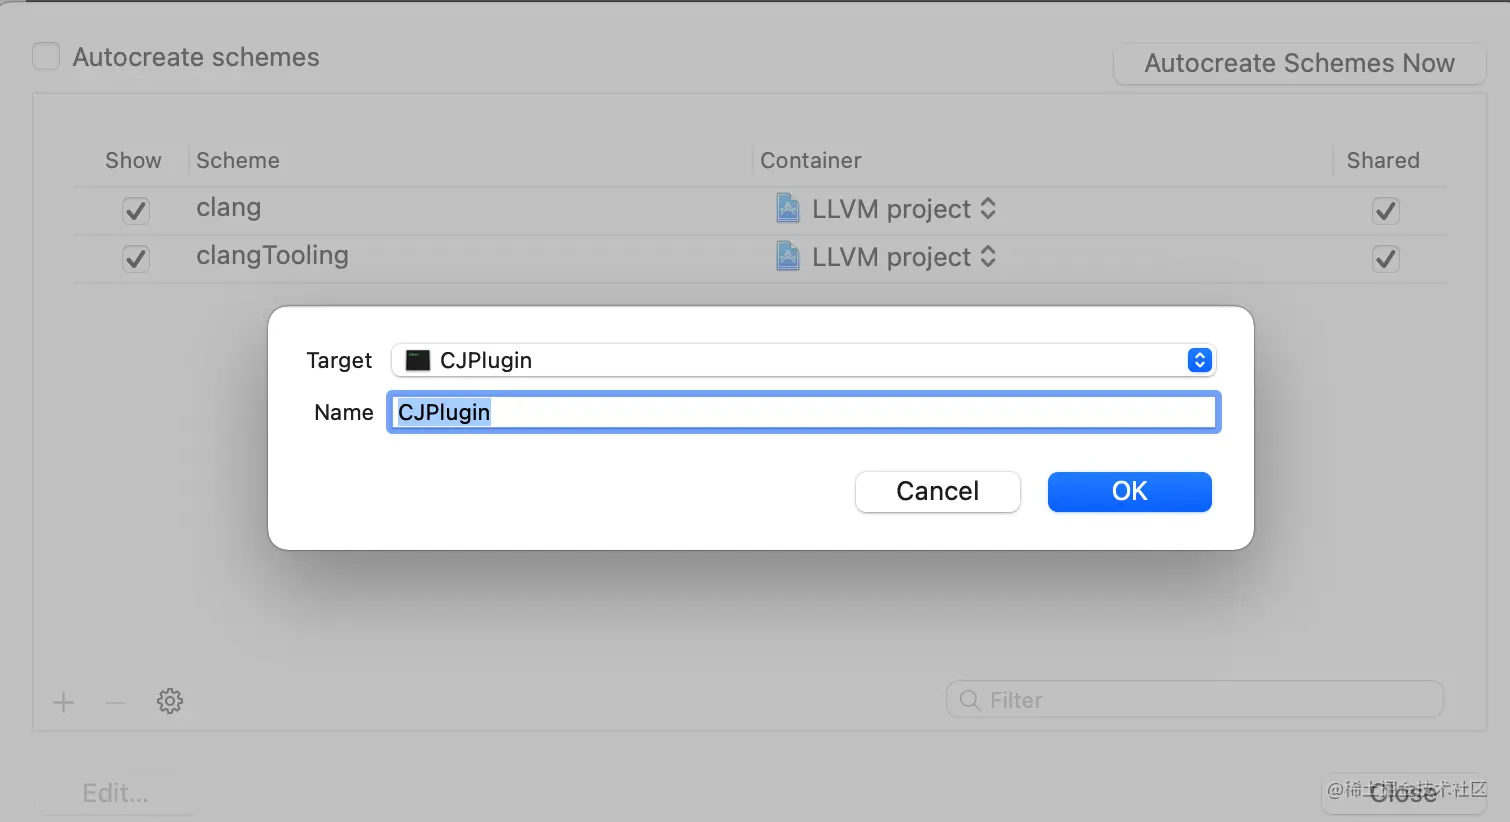Click the LLVM project icon in clangTooling row
Screen dimensions: 1510x822
[788, 256]
